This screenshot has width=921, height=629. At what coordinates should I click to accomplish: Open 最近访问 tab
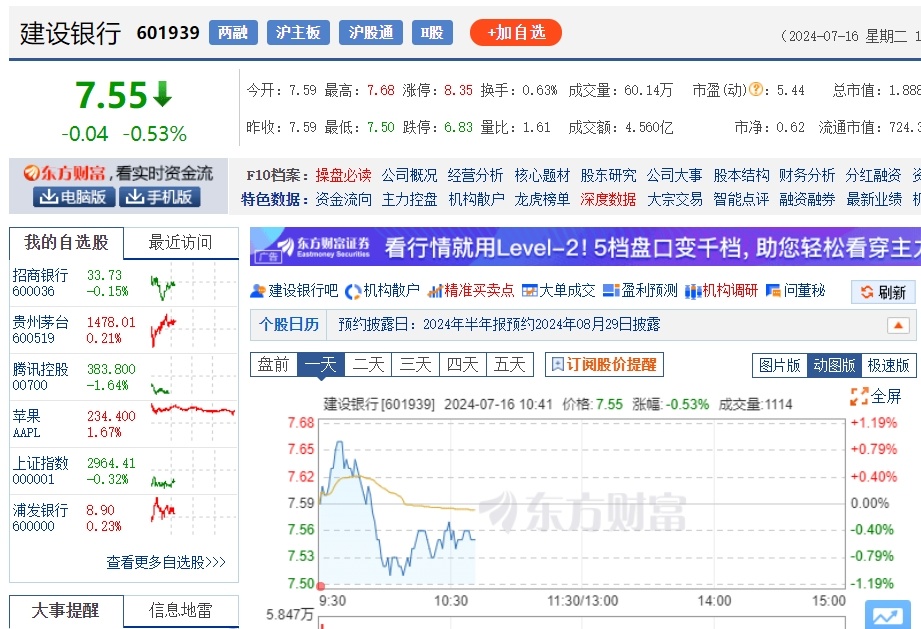180,243
